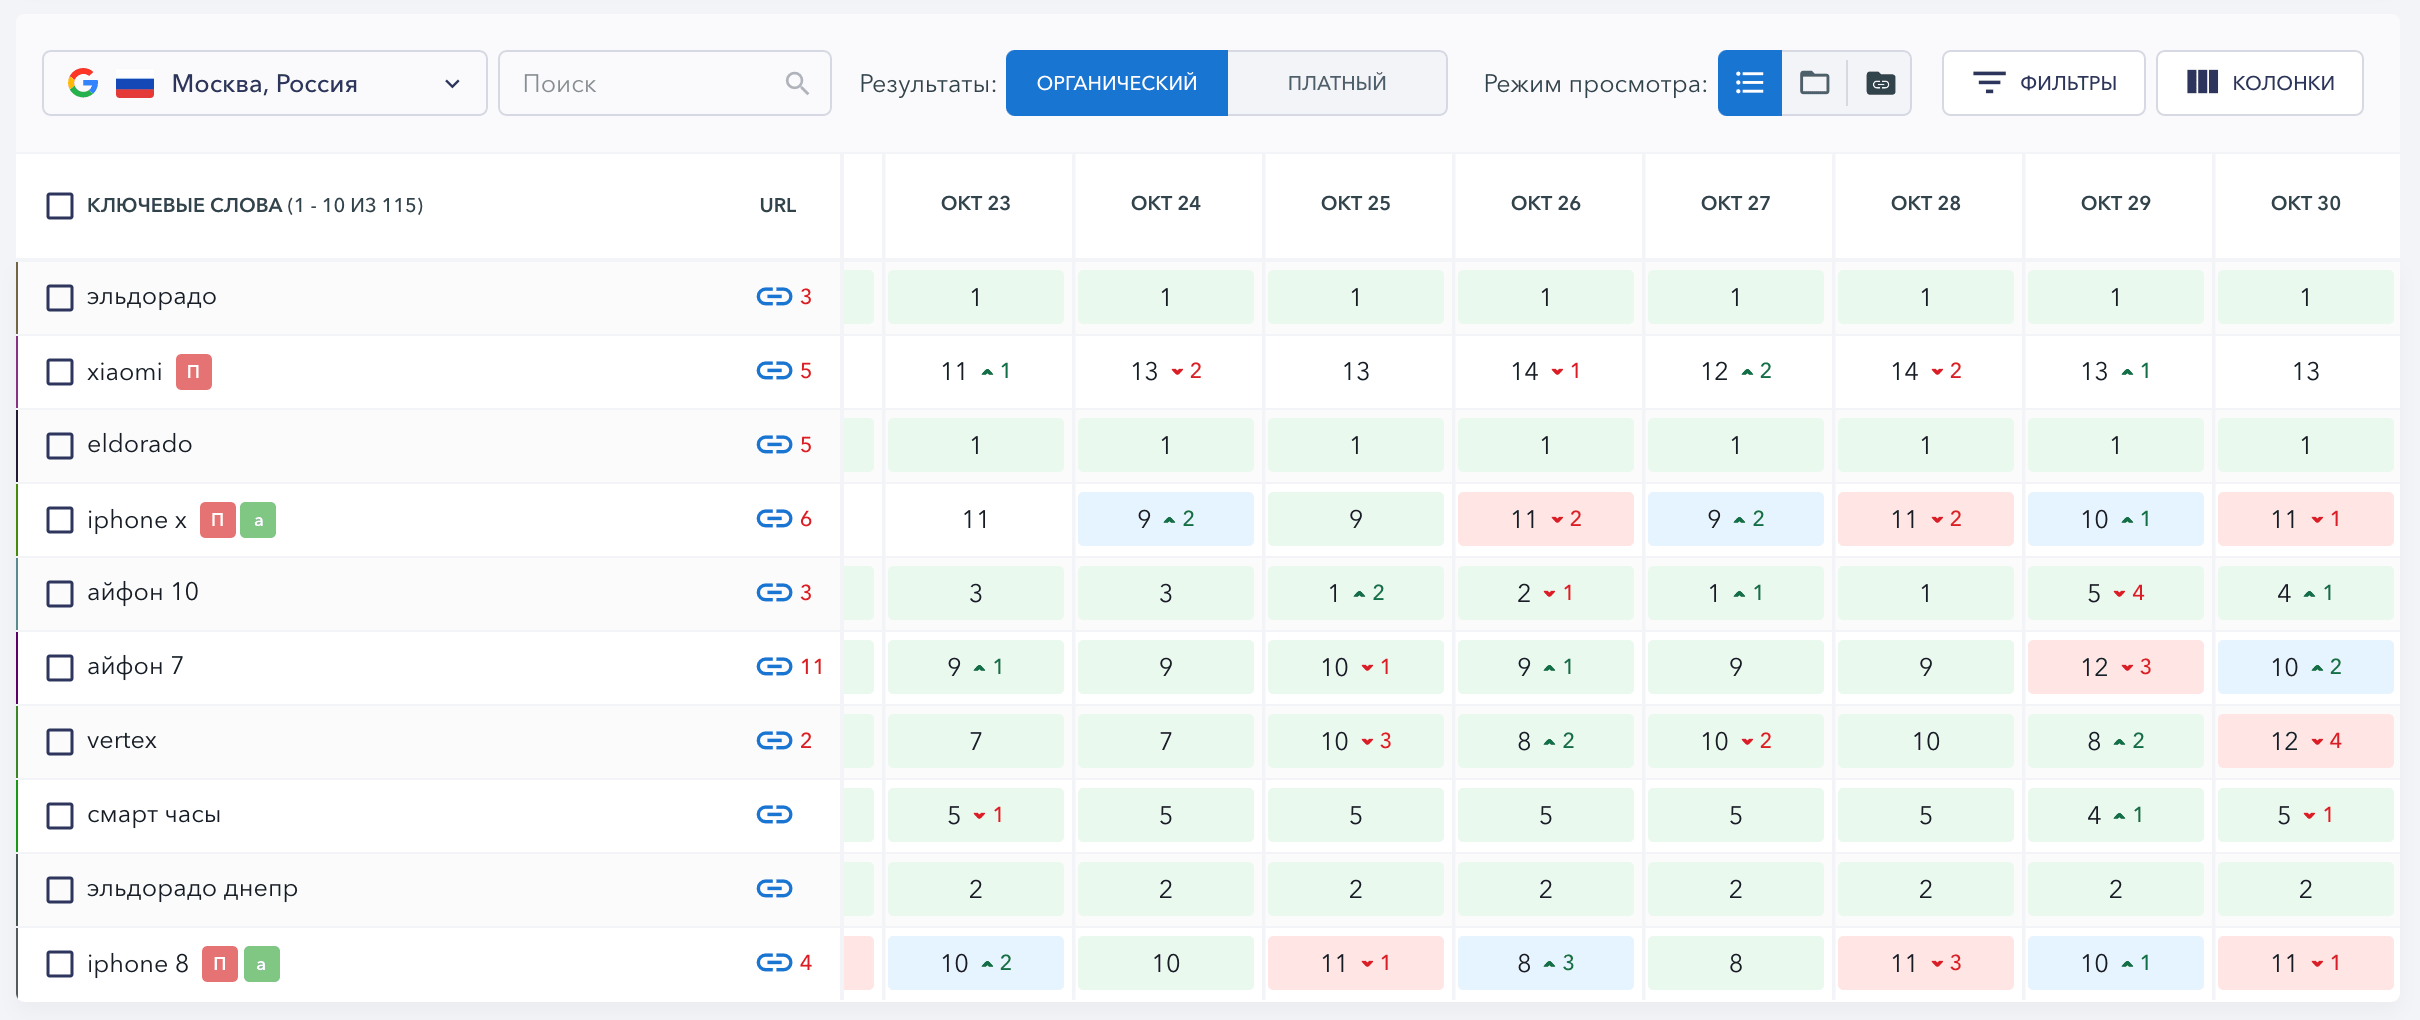Click vertex position cell for ОКТ 30

click(2306, 741)
